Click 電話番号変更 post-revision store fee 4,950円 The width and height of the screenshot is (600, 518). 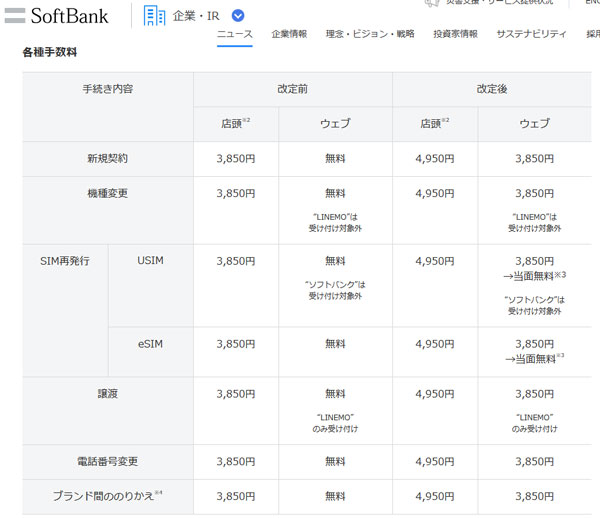435,461
